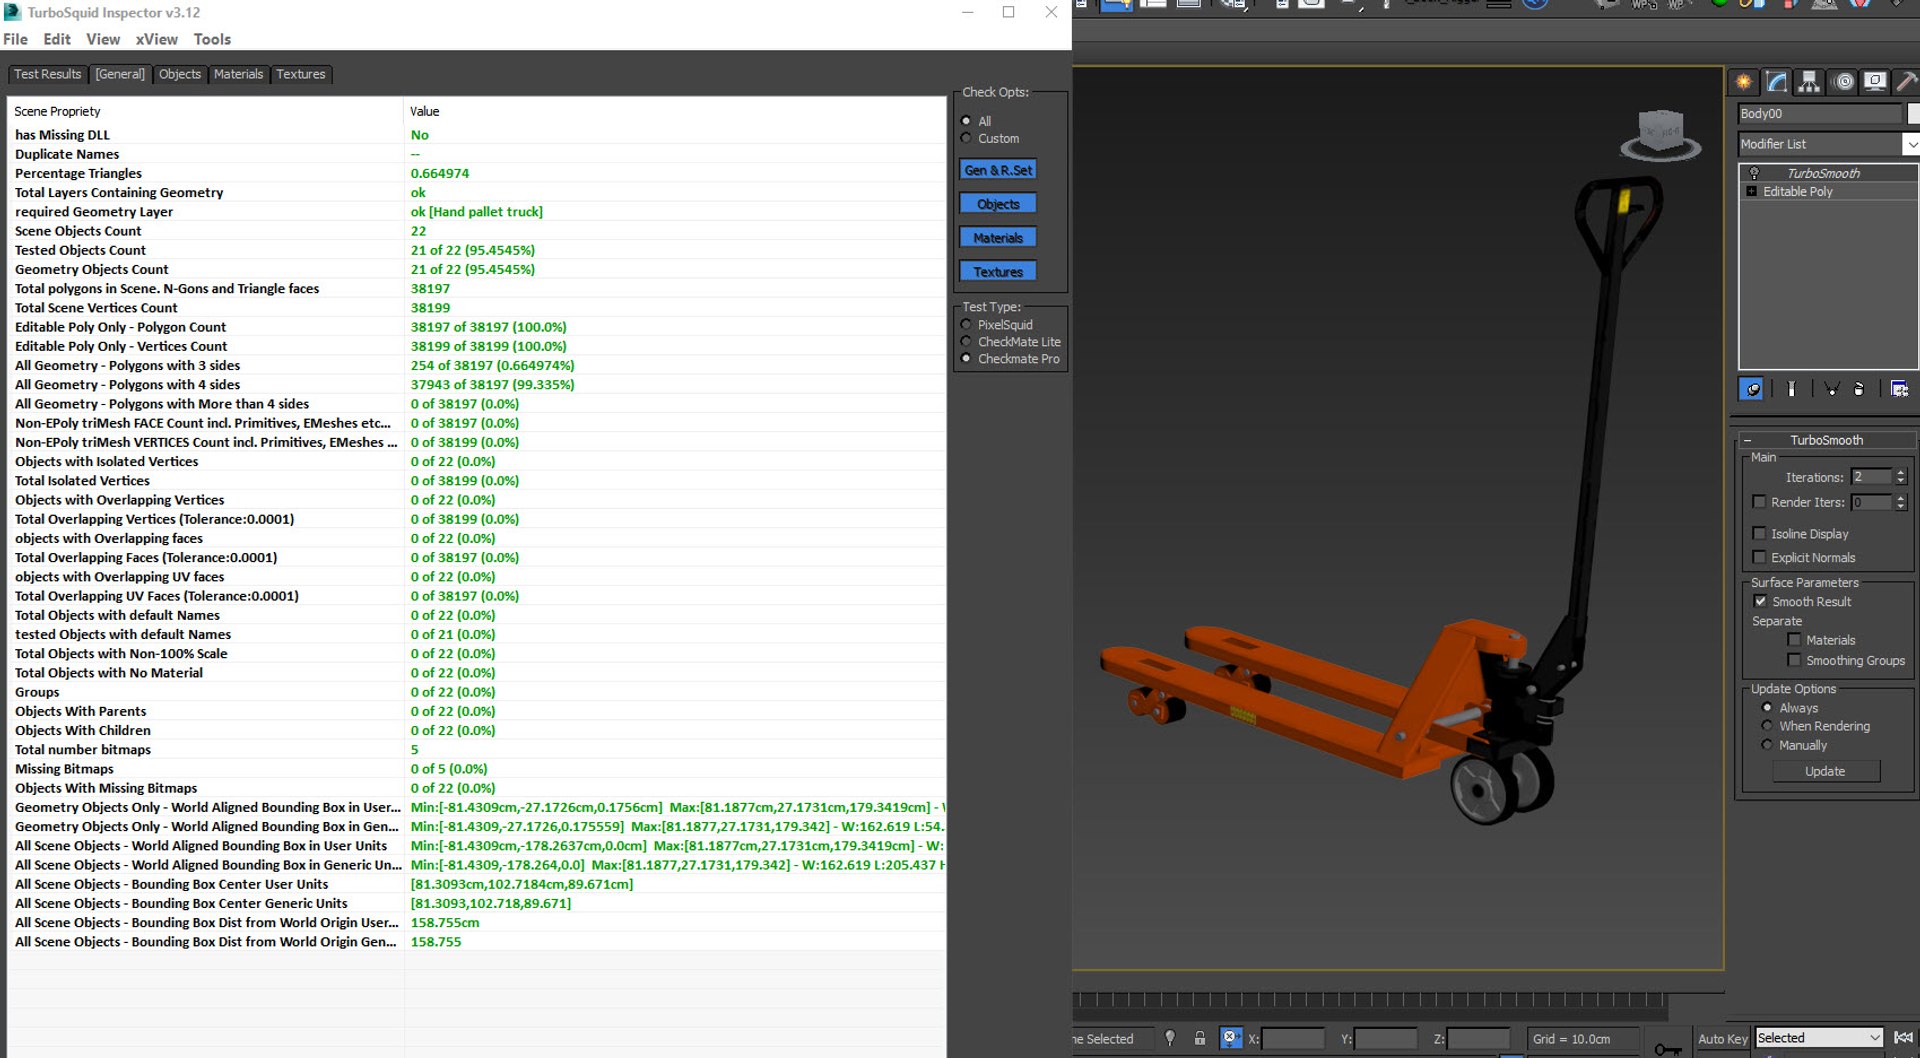Check Separate by Smoothing Groups checkbox

(x=1794, y=660)
